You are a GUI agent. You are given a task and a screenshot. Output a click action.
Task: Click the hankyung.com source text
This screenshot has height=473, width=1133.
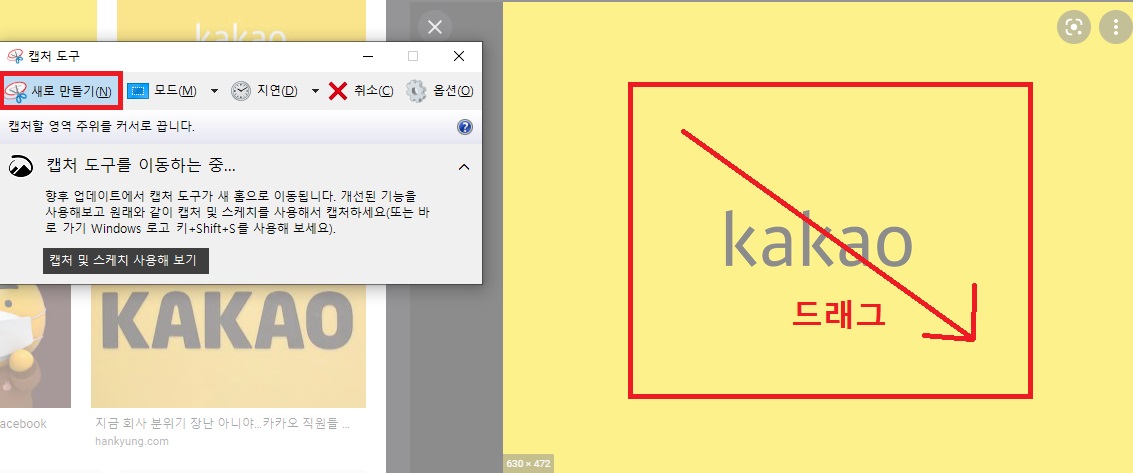132,441
